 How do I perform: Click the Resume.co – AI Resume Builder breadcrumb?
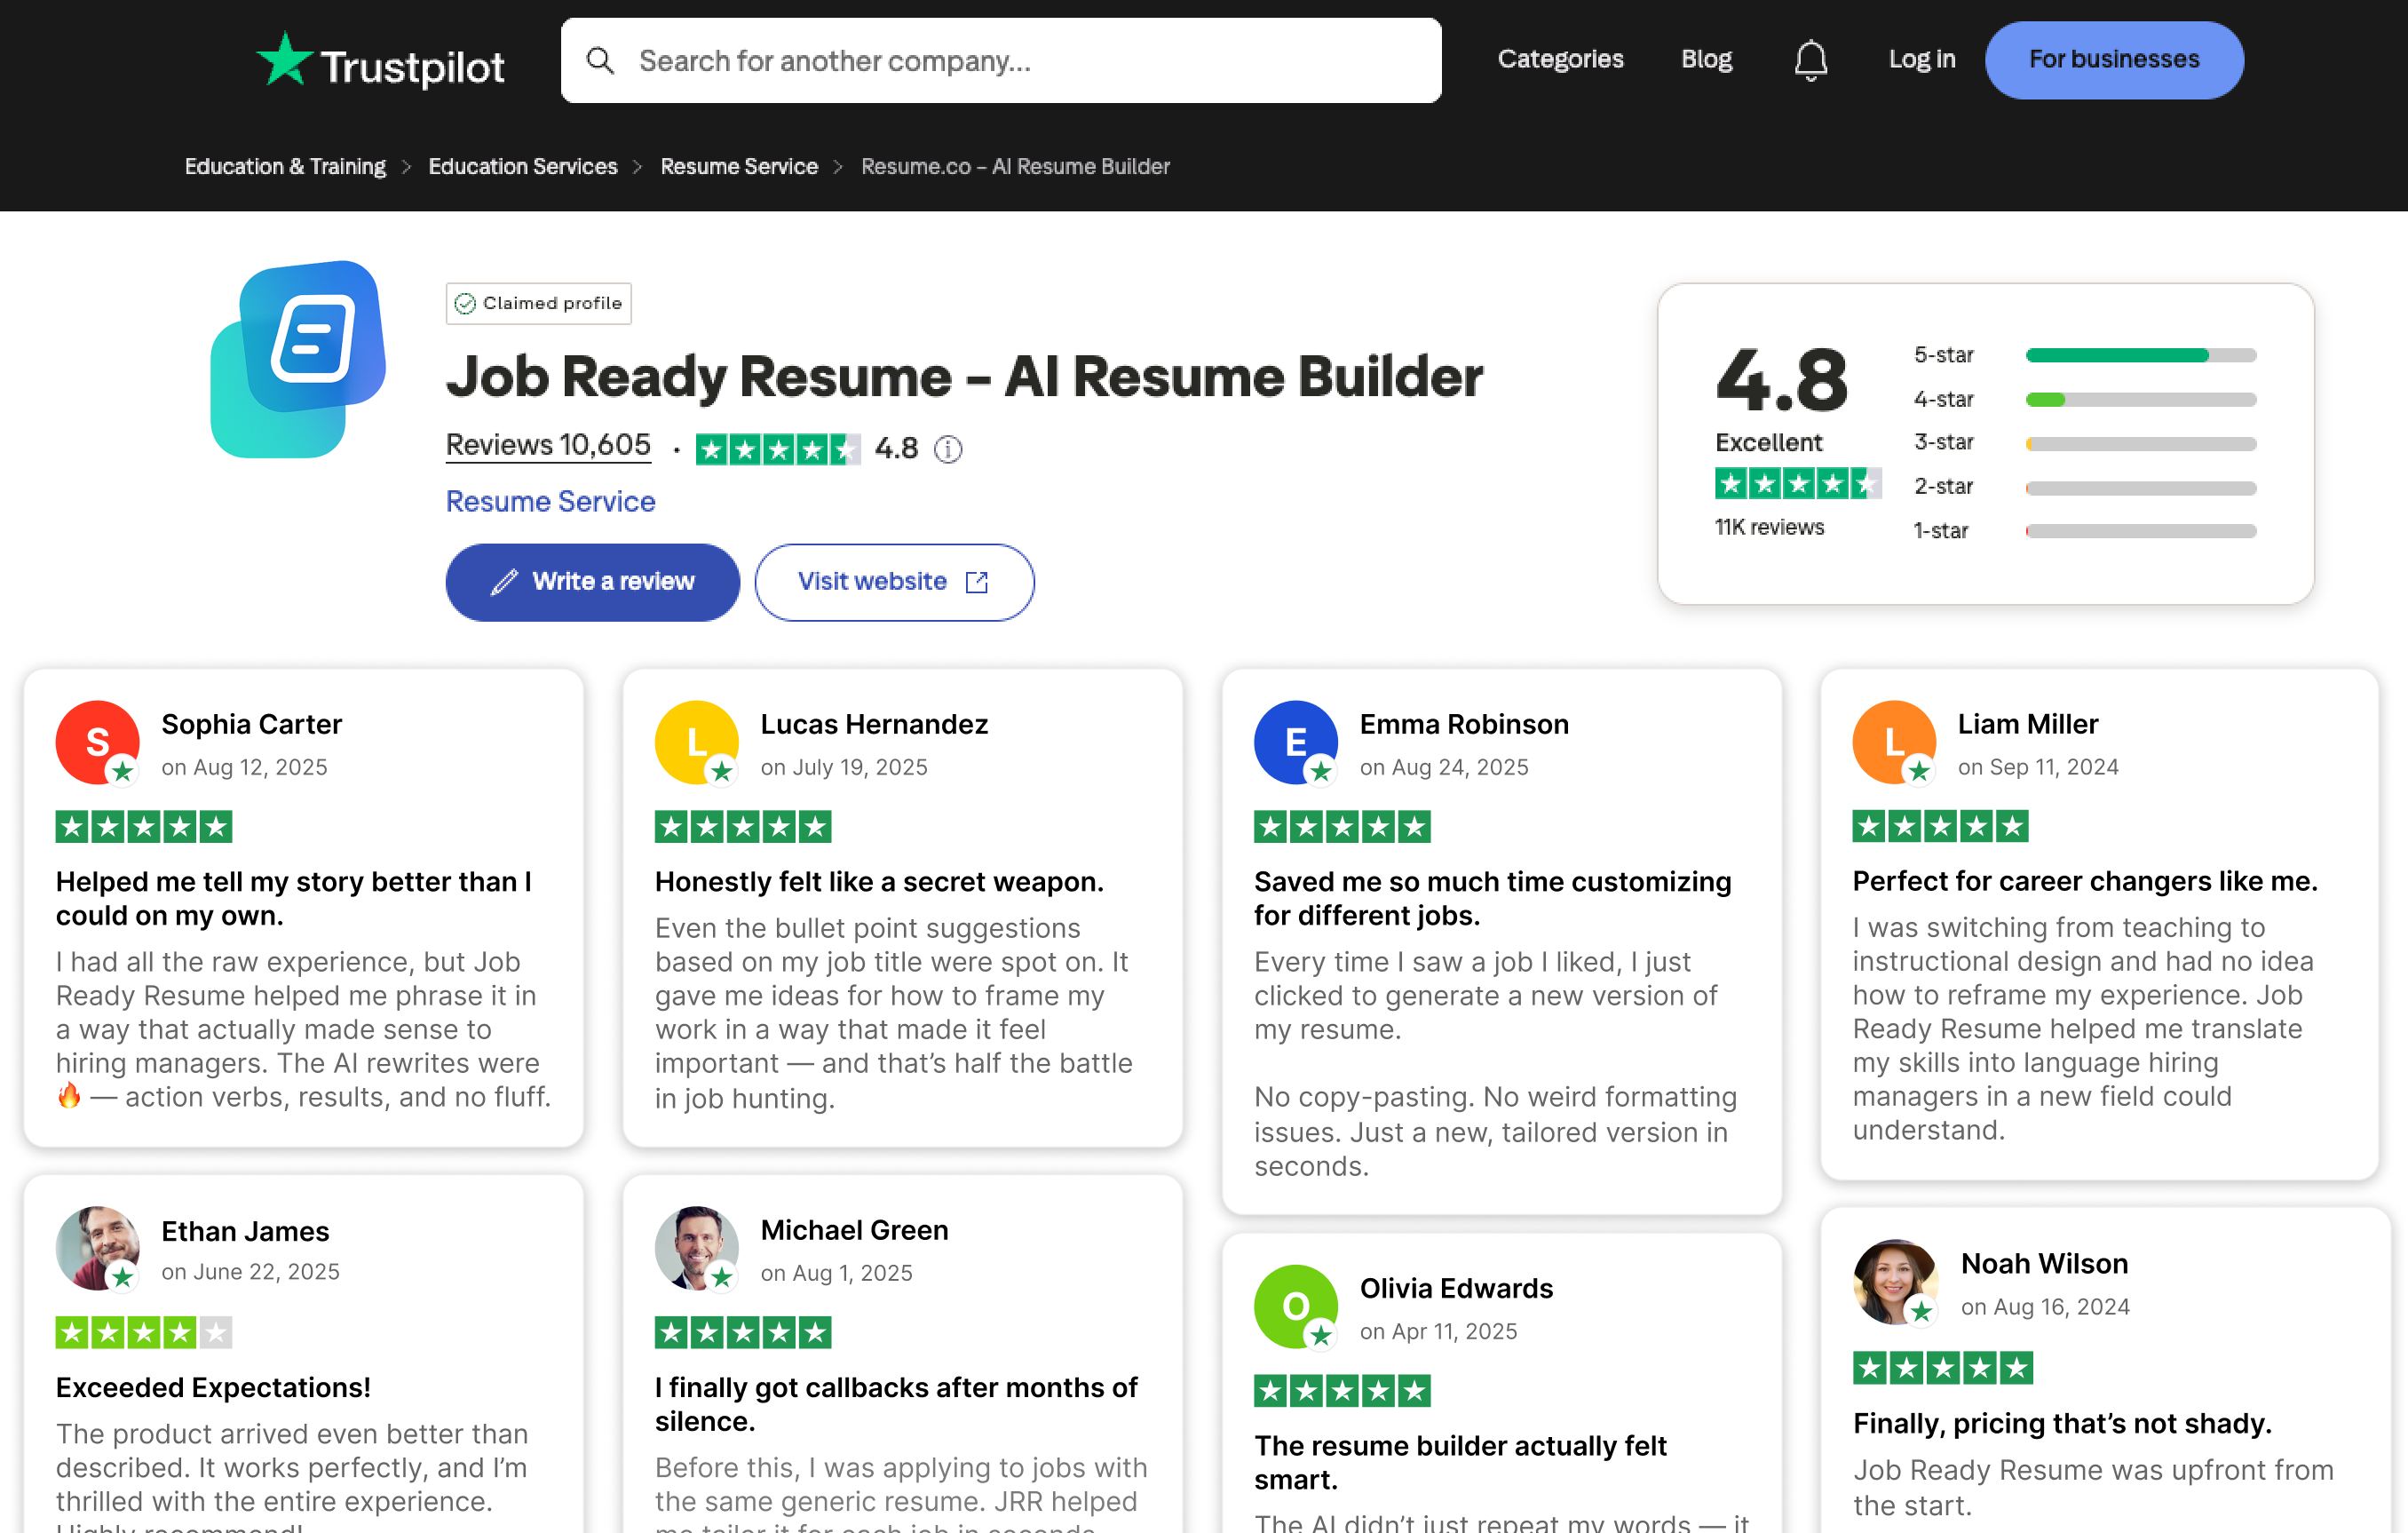[x=1015, y=166]
